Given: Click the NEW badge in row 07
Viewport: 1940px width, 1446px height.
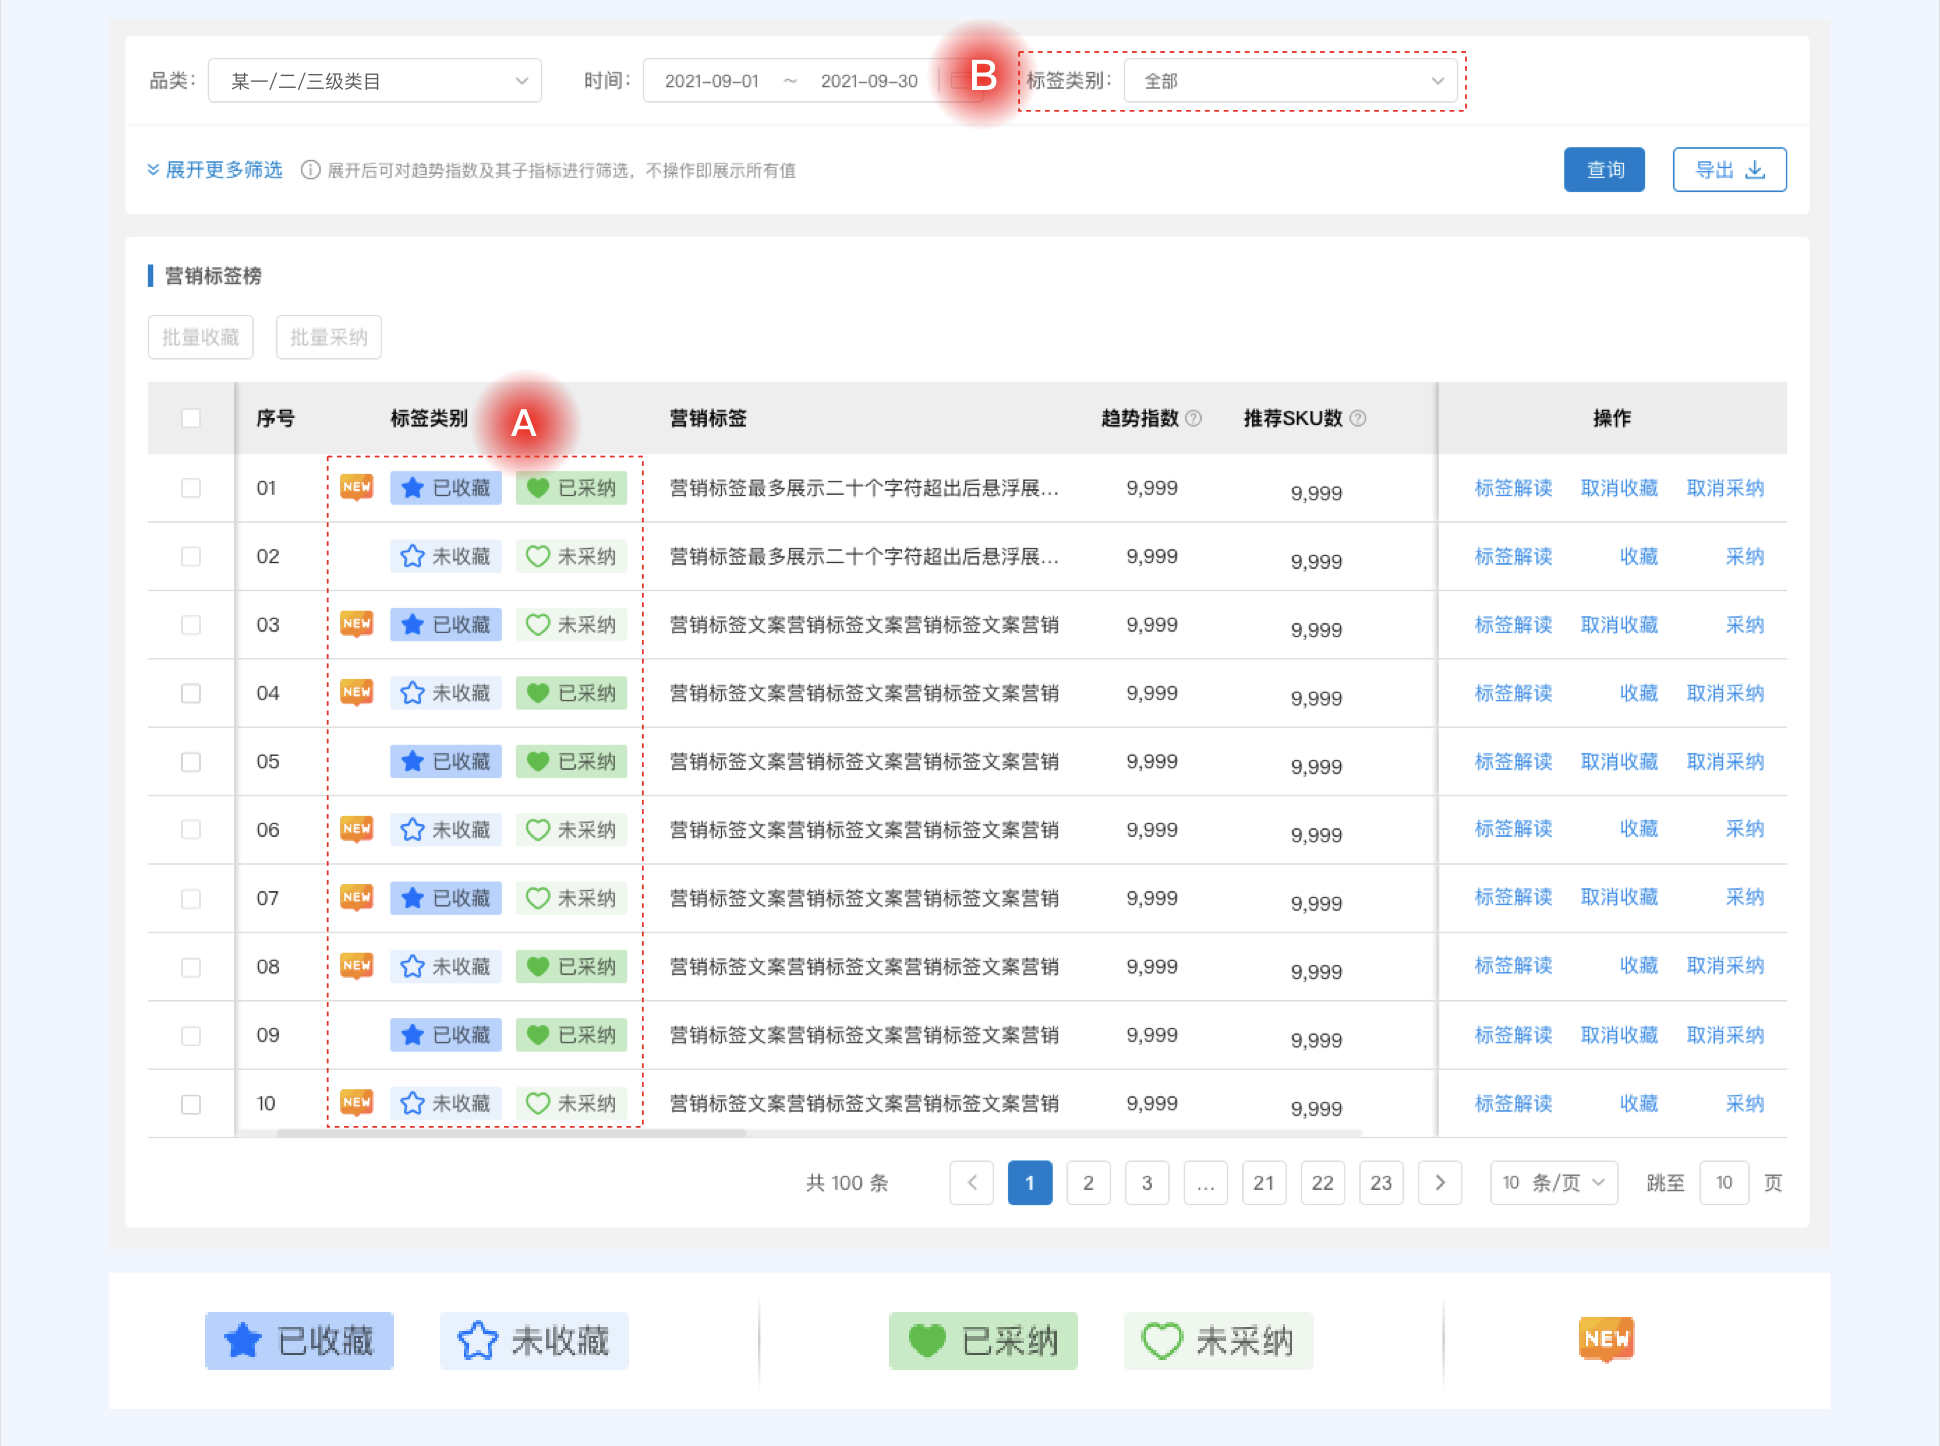Looking at the screenshot, I should pos(357,898).
